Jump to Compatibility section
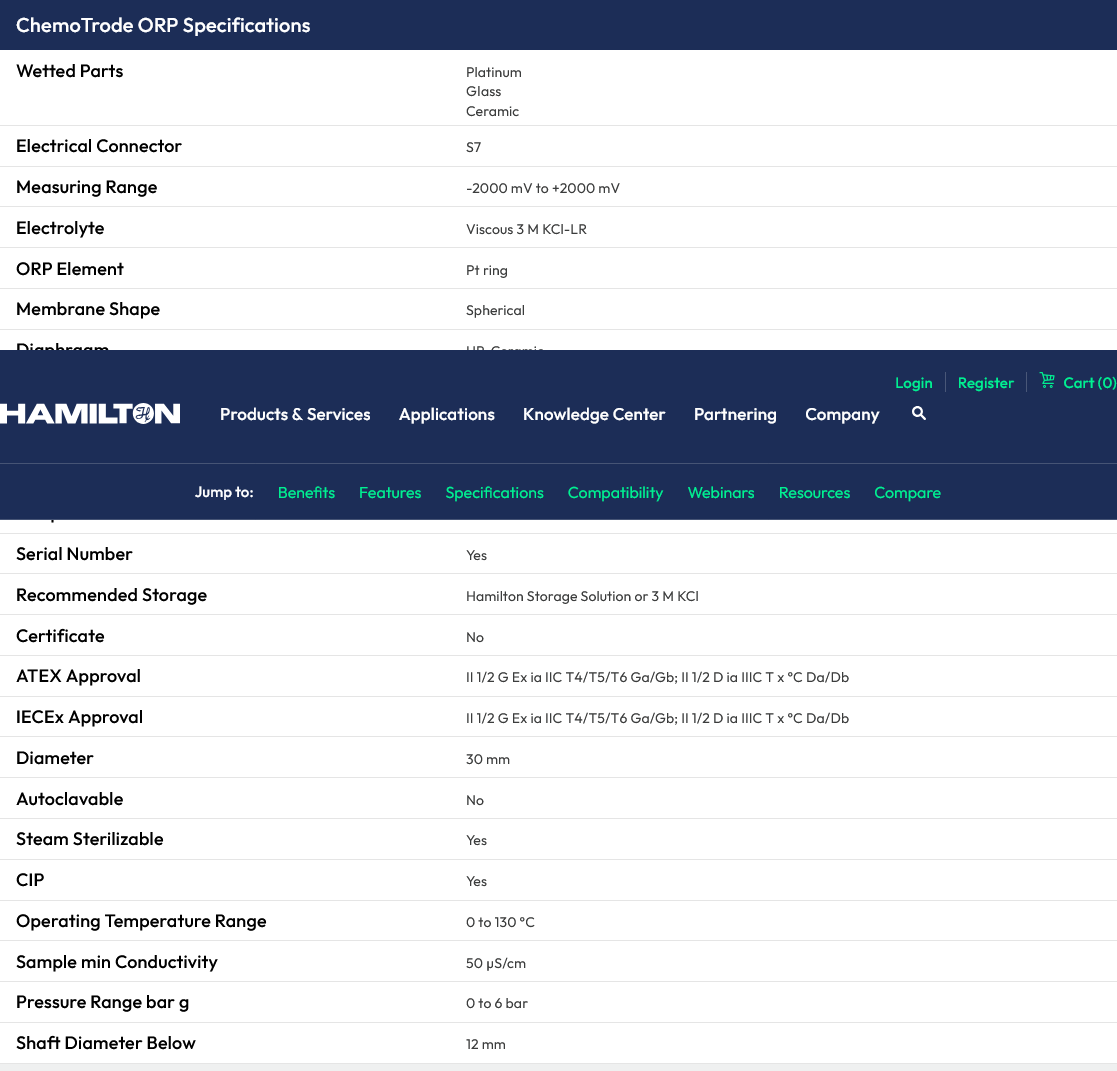Image resolution: width=1117 pixels, height=1071 pixels. (x=615, y=492)
